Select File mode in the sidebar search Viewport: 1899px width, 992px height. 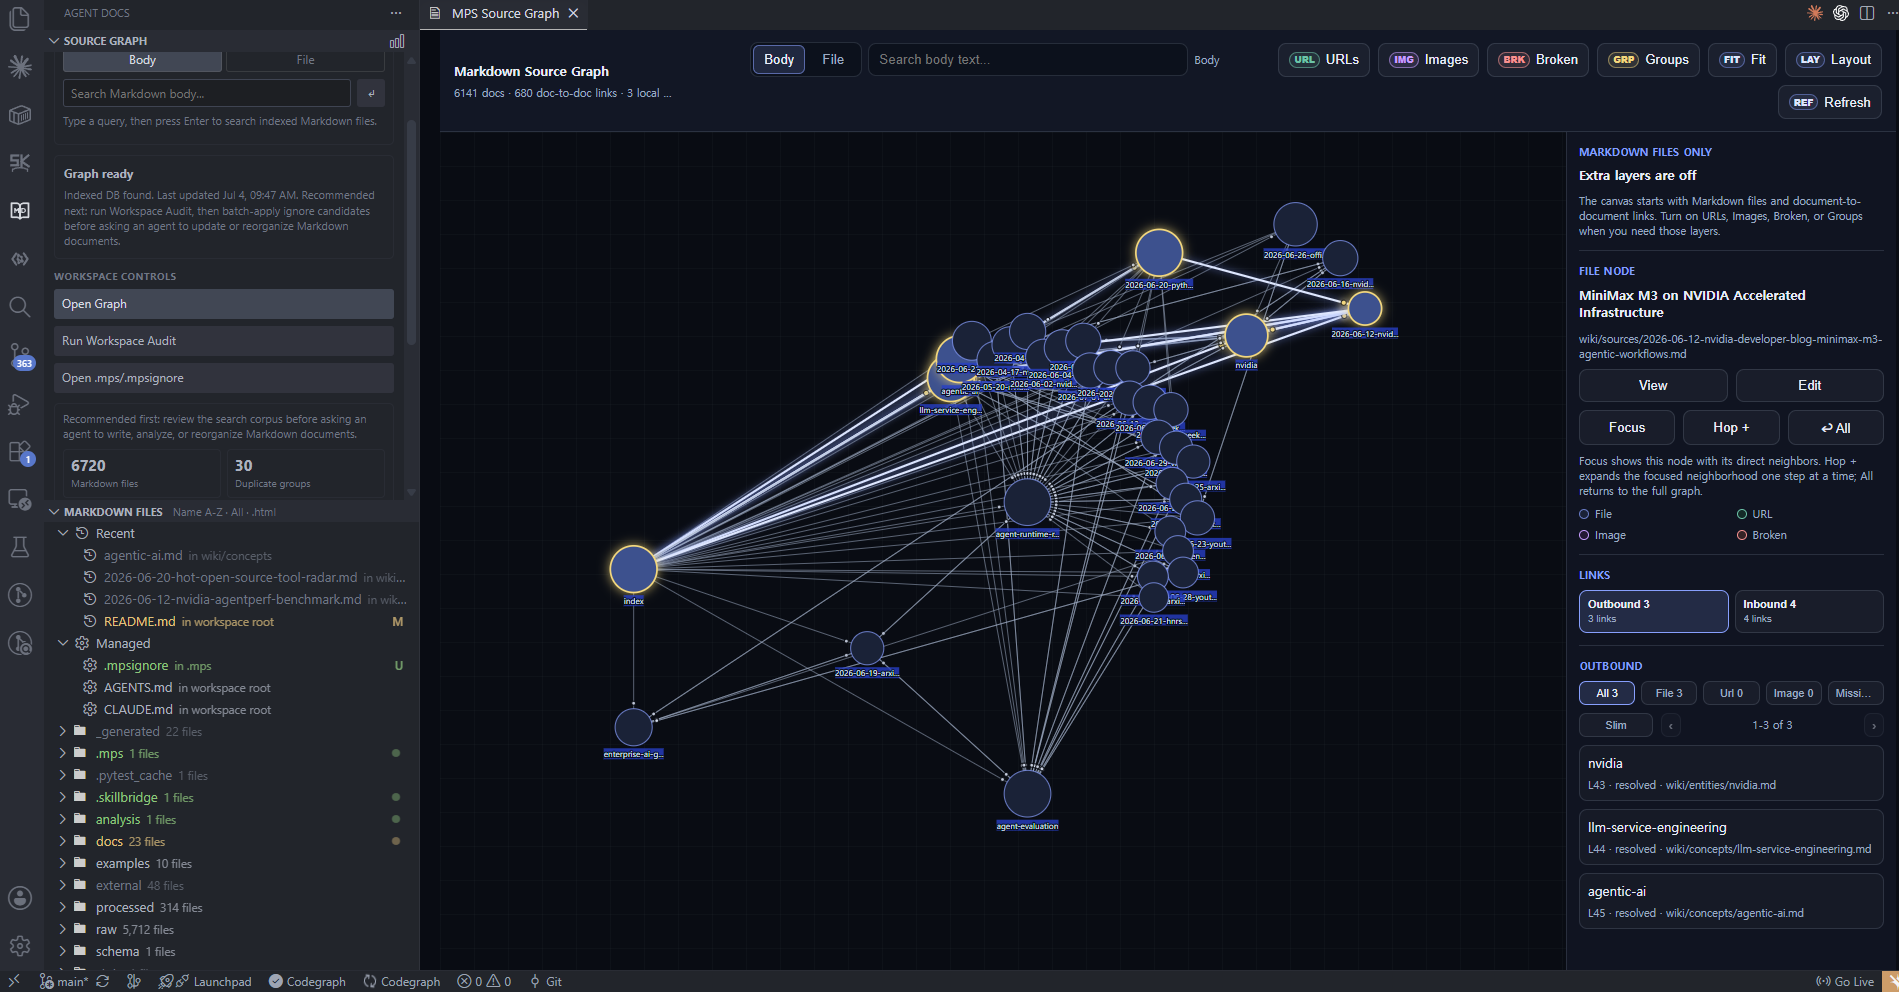[x=305, y=60]
